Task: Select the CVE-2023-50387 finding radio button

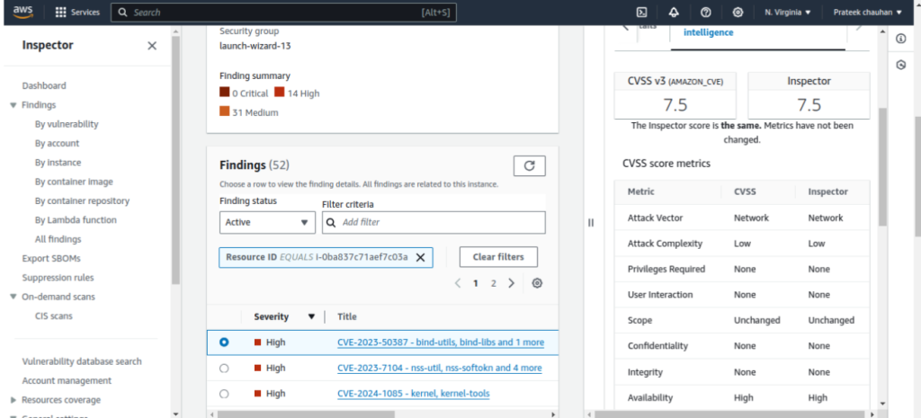Action: pyautogui.click(x=224, y=342)
